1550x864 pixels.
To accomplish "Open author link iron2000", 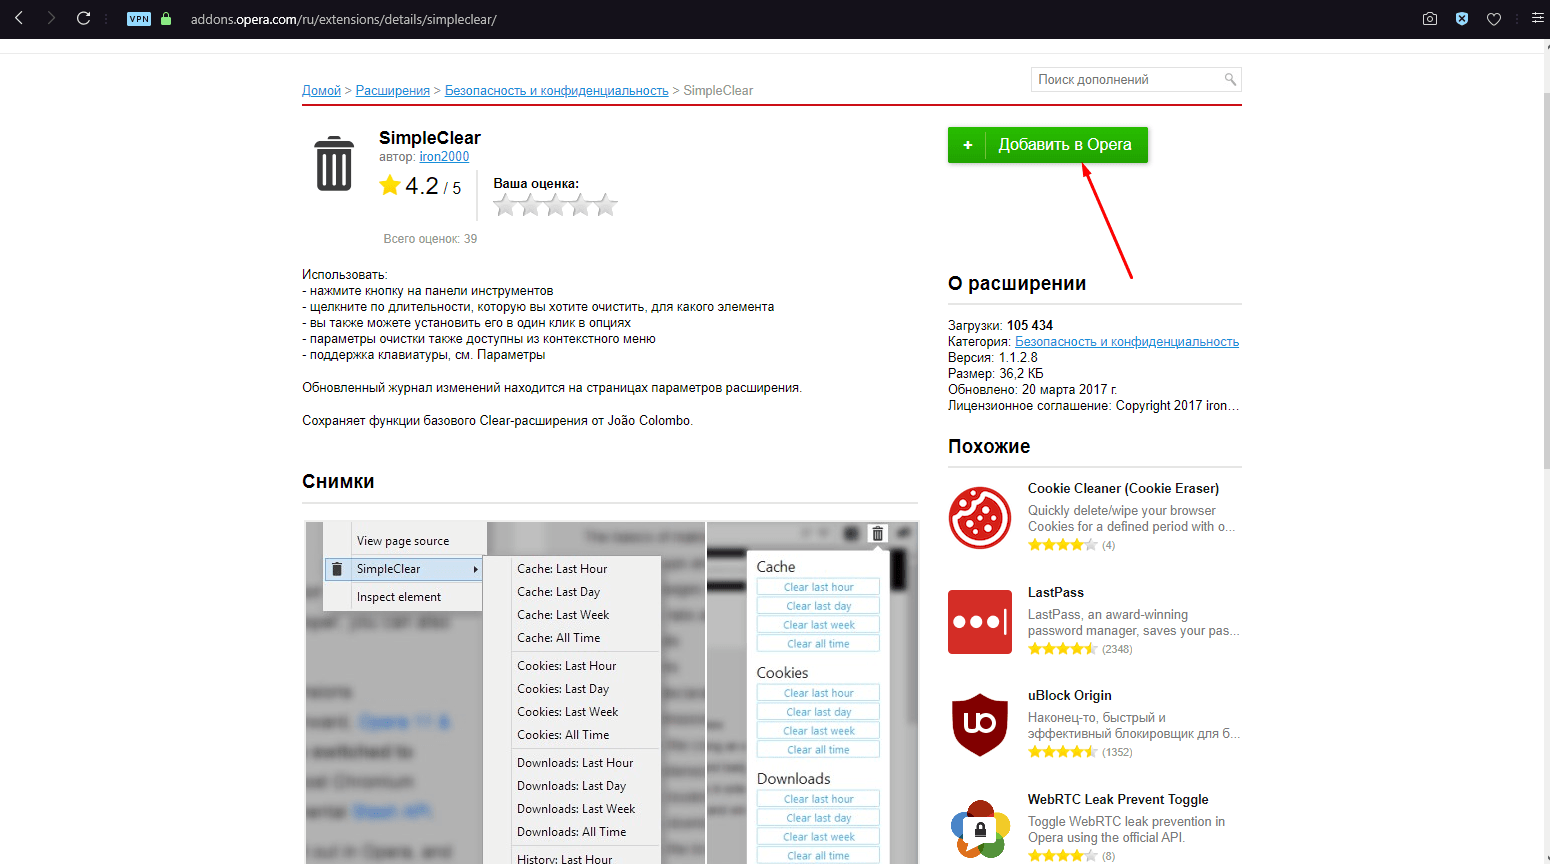I will [444, 157].
